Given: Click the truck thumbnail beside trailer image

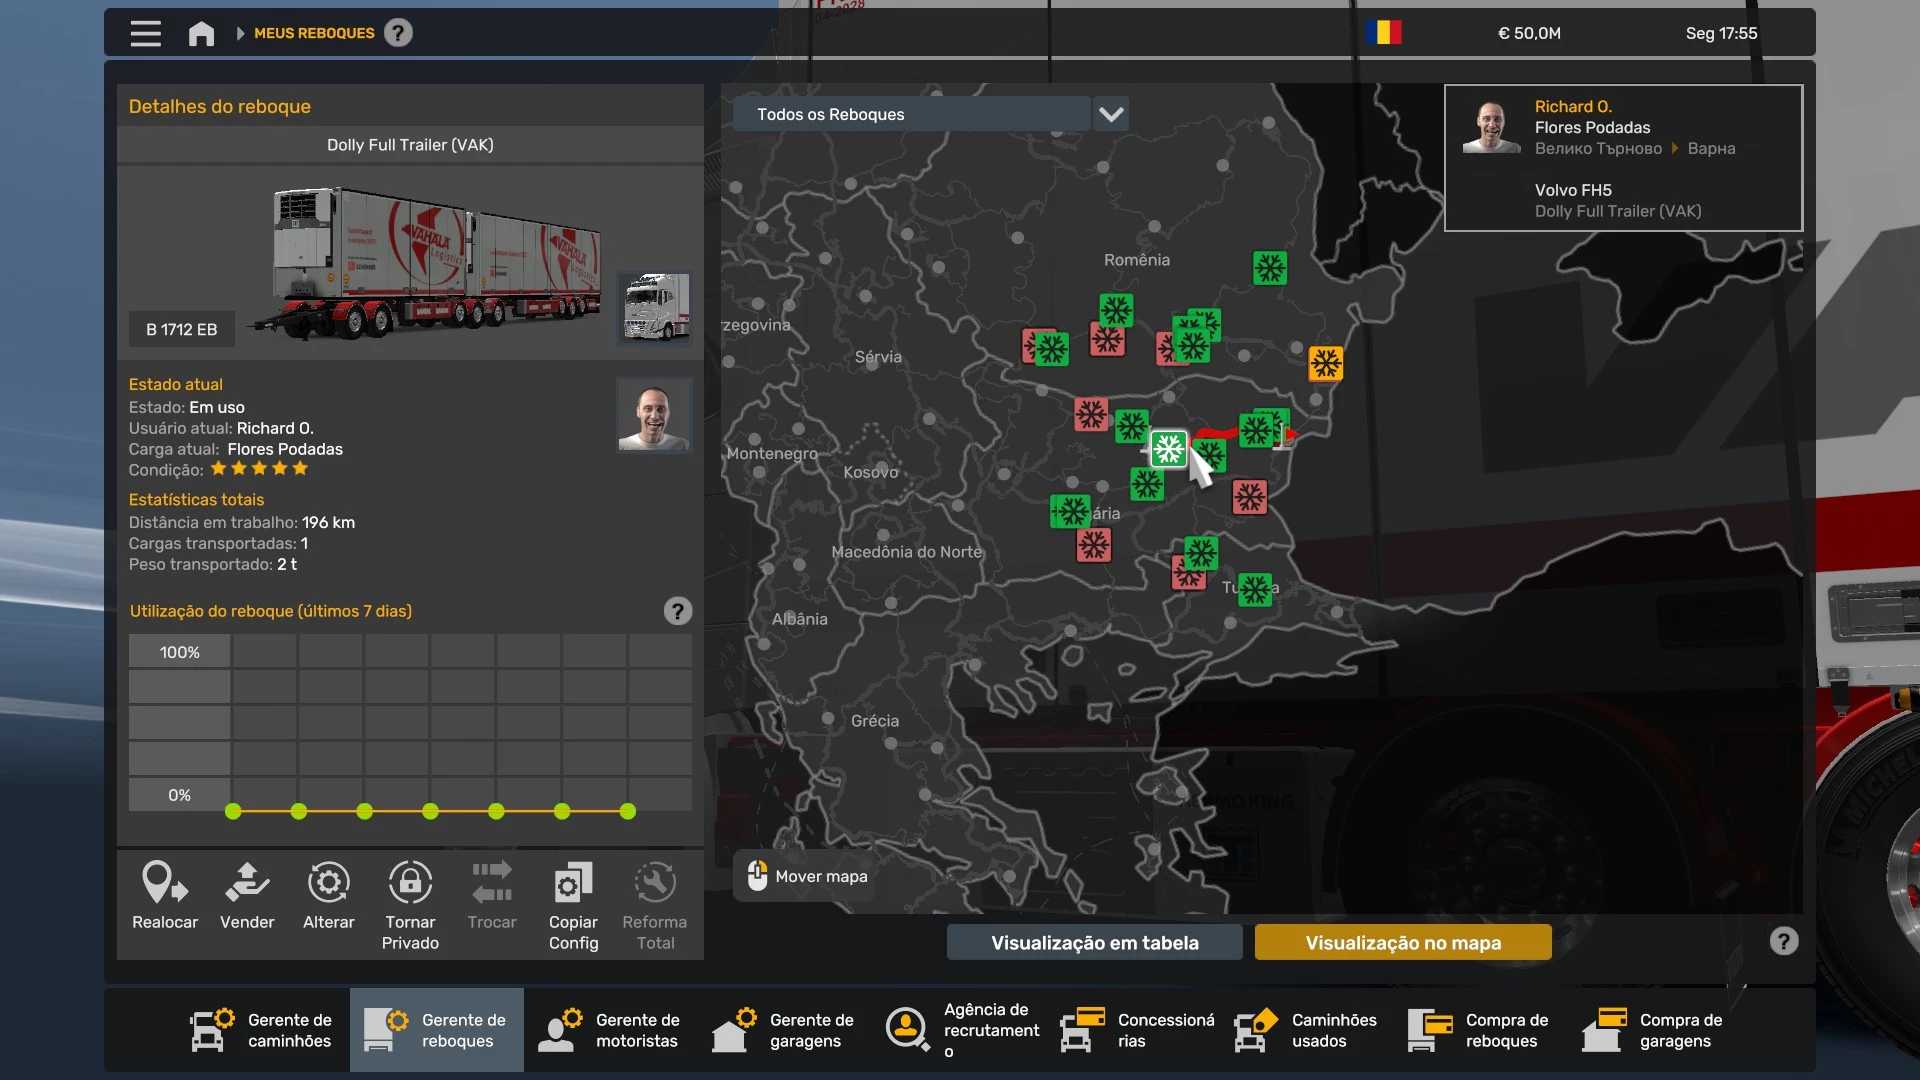Looking at the screenshot, I should (x=655, y=306).
